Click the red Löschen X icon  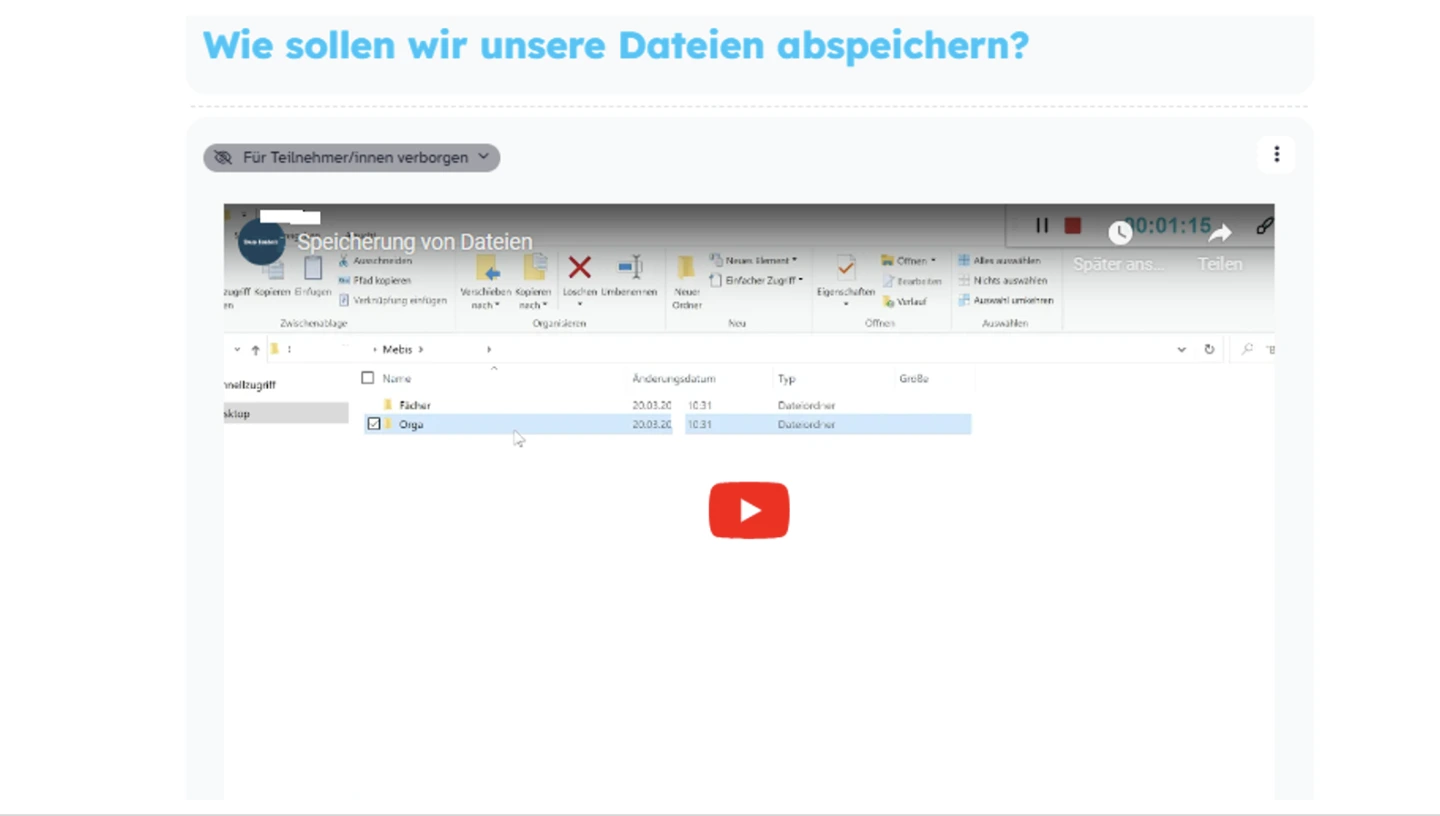579,268
